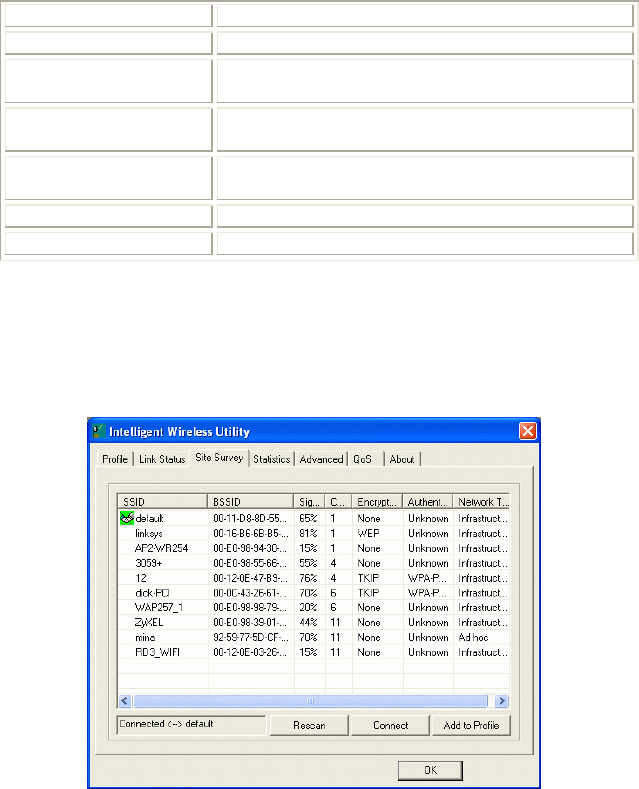The height and width of the screenshot is (789, 639).
Task: Click Add to Profile button
Action: point(471,725)
